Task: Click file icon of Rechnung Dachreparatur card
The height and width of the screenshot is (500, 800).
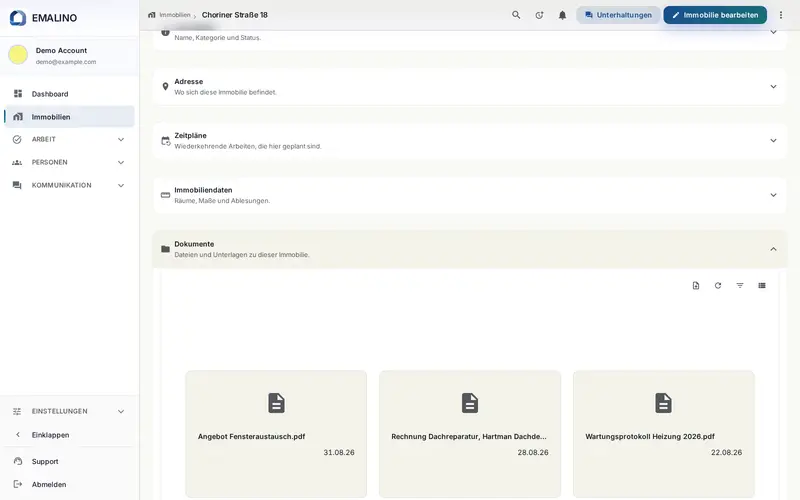Action: [470, 403]
